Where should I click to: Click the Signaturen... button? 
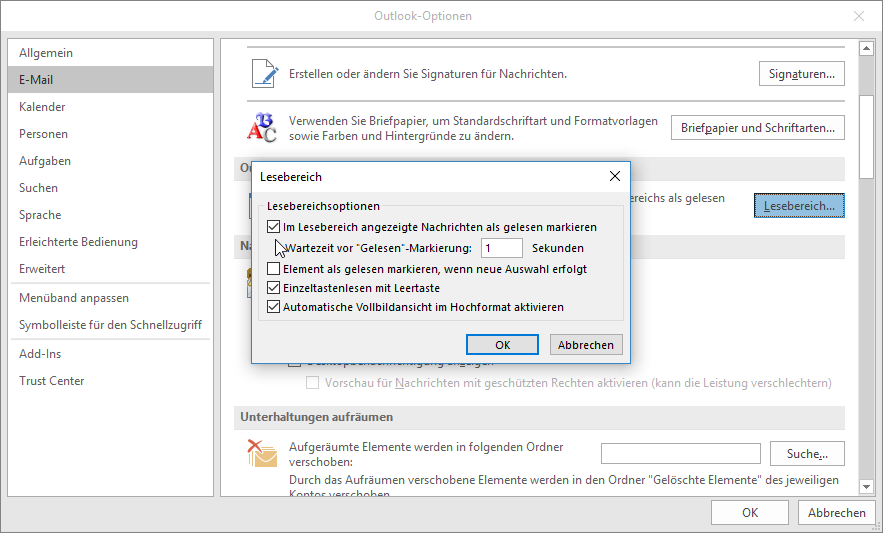point(801,74)
